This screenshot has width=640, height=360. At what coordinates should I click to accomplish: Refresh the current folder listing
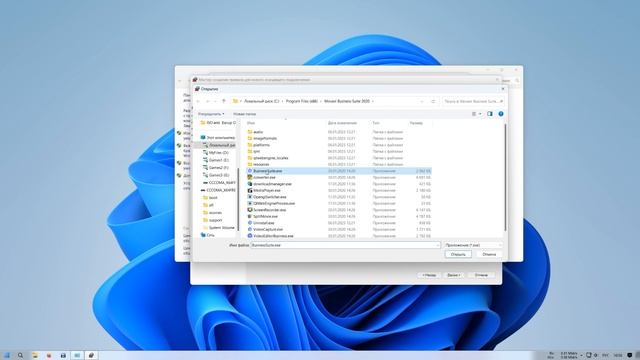[x=433, y=101]
